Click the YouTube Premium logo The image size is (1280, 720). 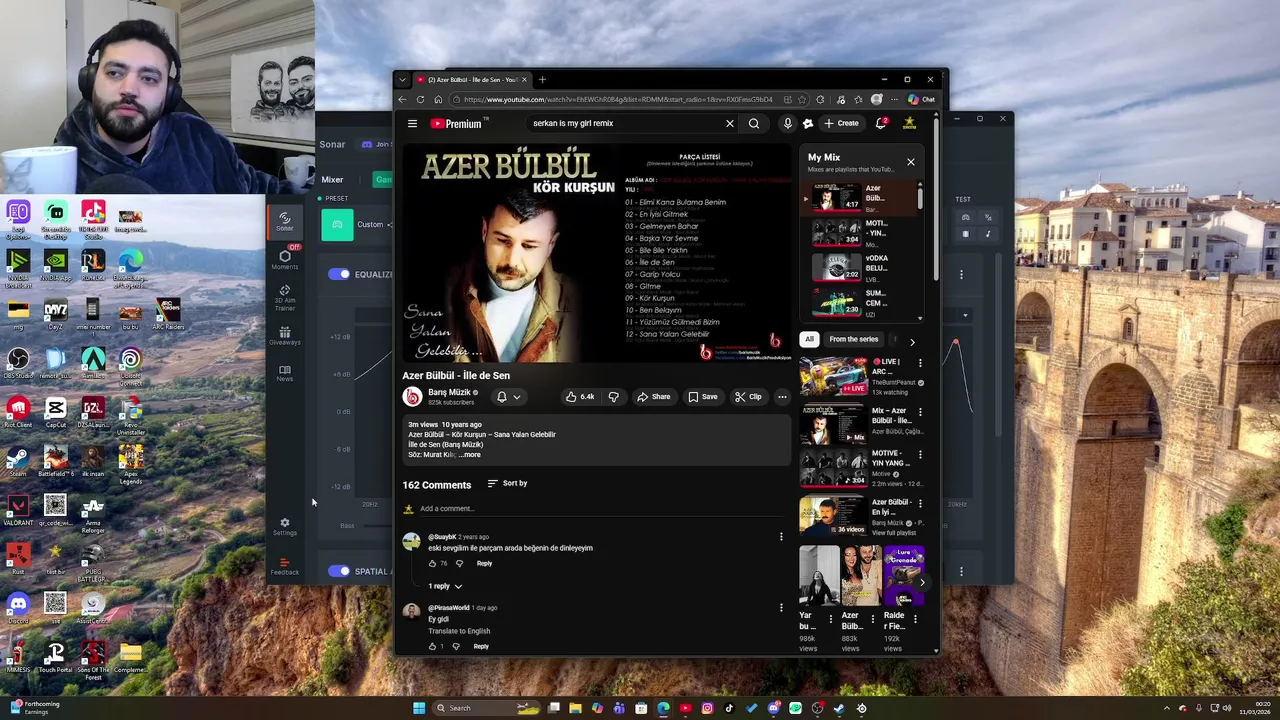pos(458,124)
